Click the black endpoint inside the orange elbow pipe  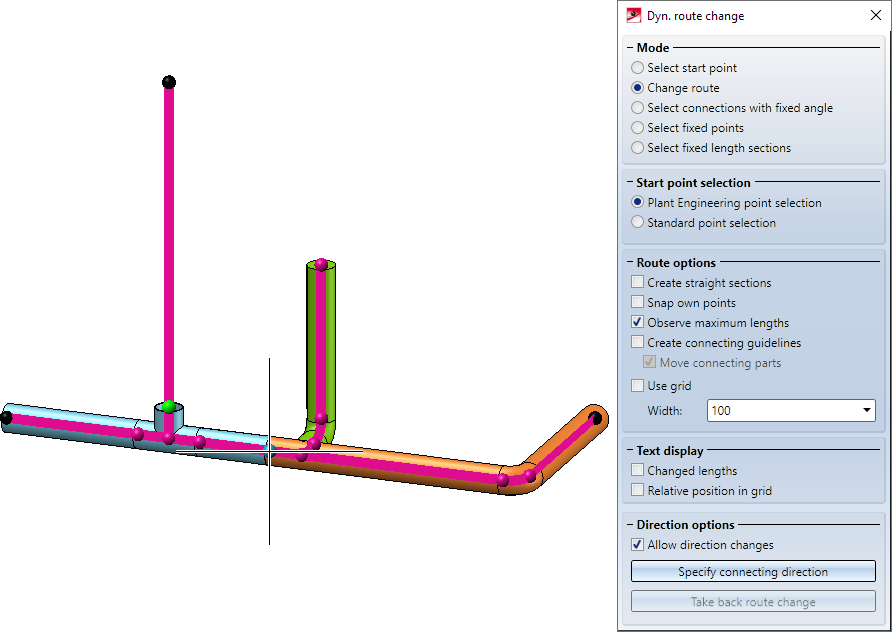[596, 418]
